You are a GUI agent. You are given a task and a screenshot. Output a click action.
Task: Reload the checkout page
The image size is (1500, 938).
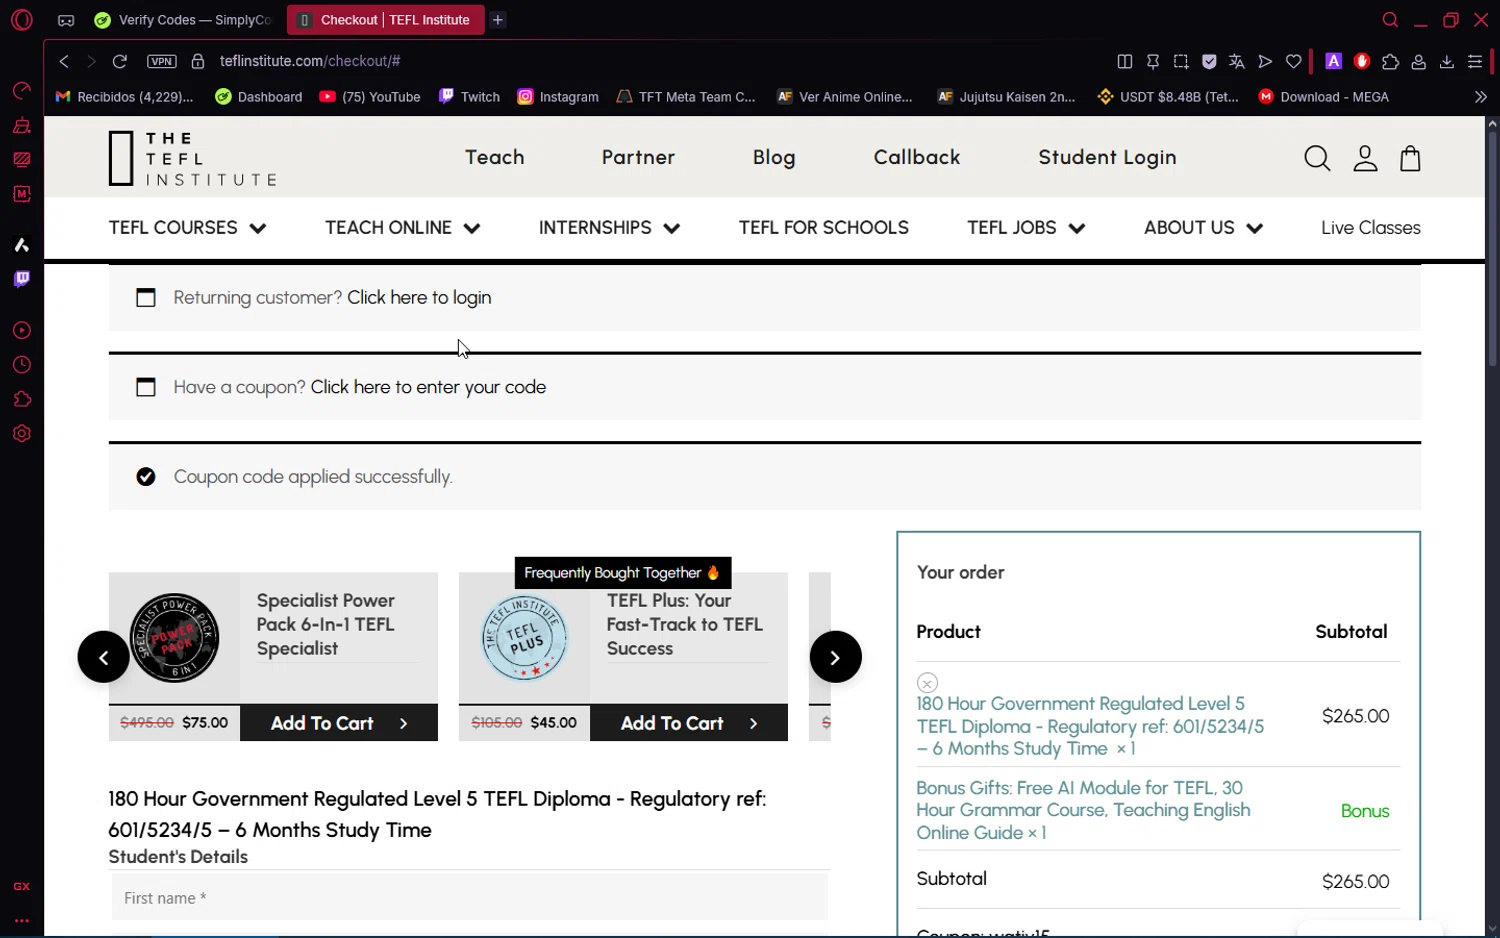click(119, 61)
